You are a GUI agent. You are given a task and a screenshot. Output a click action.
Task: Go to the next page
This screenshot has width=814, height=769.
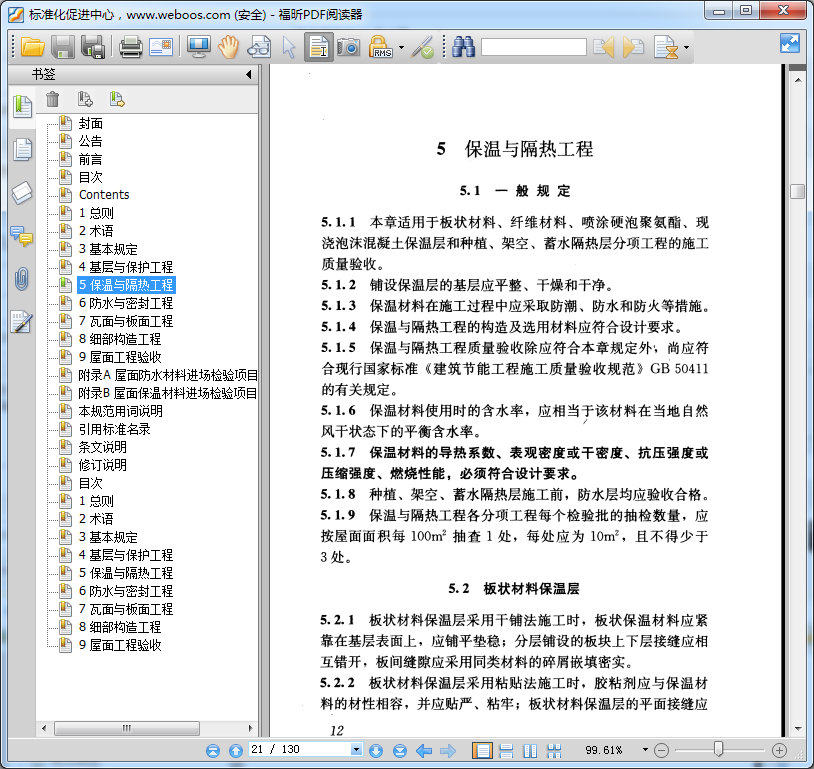point(376,751)
